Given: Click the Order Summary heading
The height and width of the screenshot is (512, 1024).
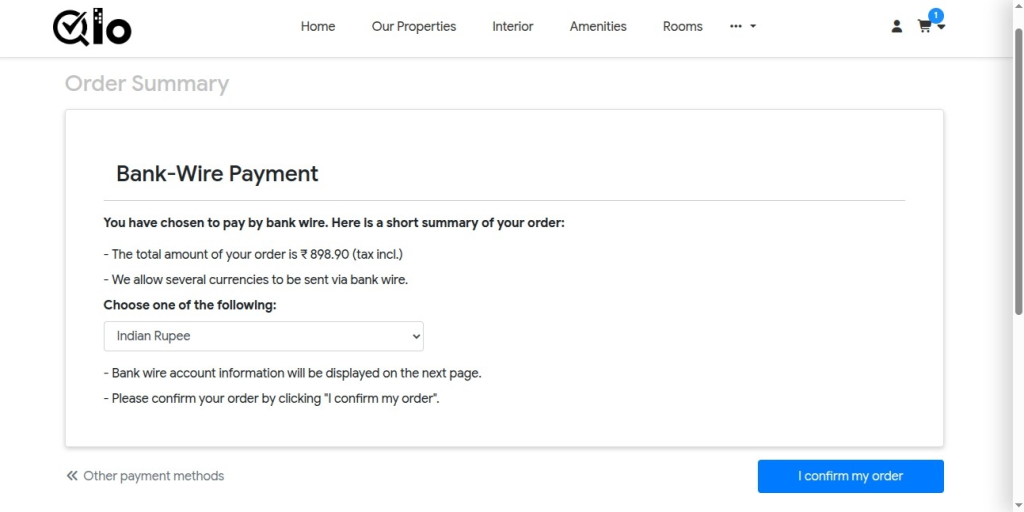Looking at the screenshot, I should tap(147, 84).
